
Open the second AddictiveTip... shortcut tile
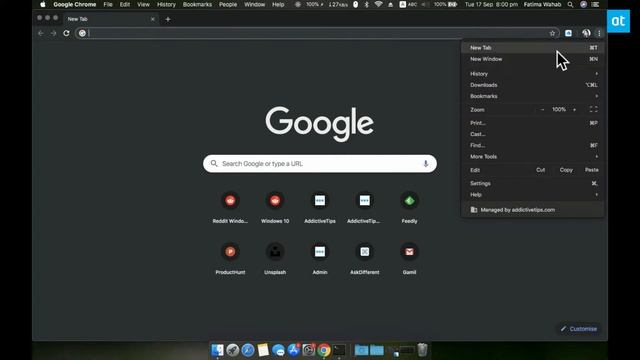coord(364,208)
